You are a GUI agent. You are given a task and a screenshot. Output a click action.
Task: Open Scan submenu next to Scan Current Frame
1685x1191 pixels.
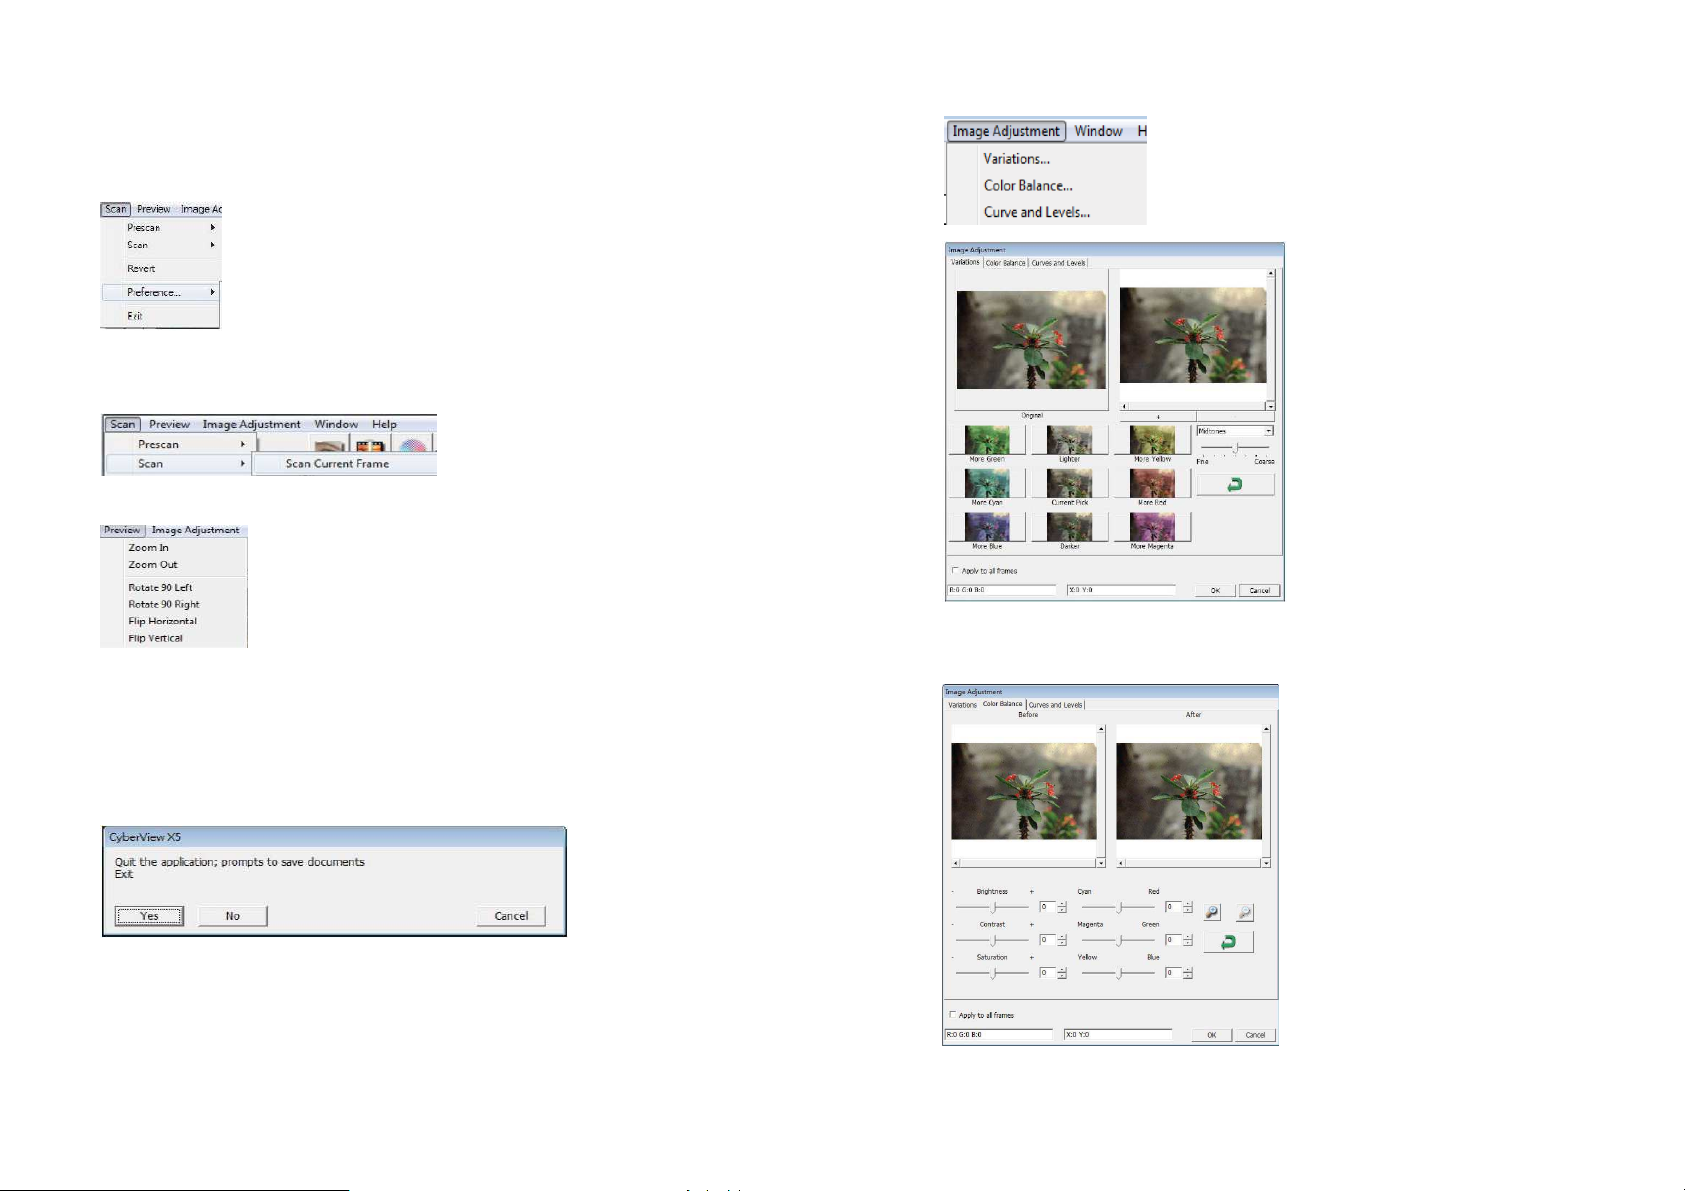178,464
